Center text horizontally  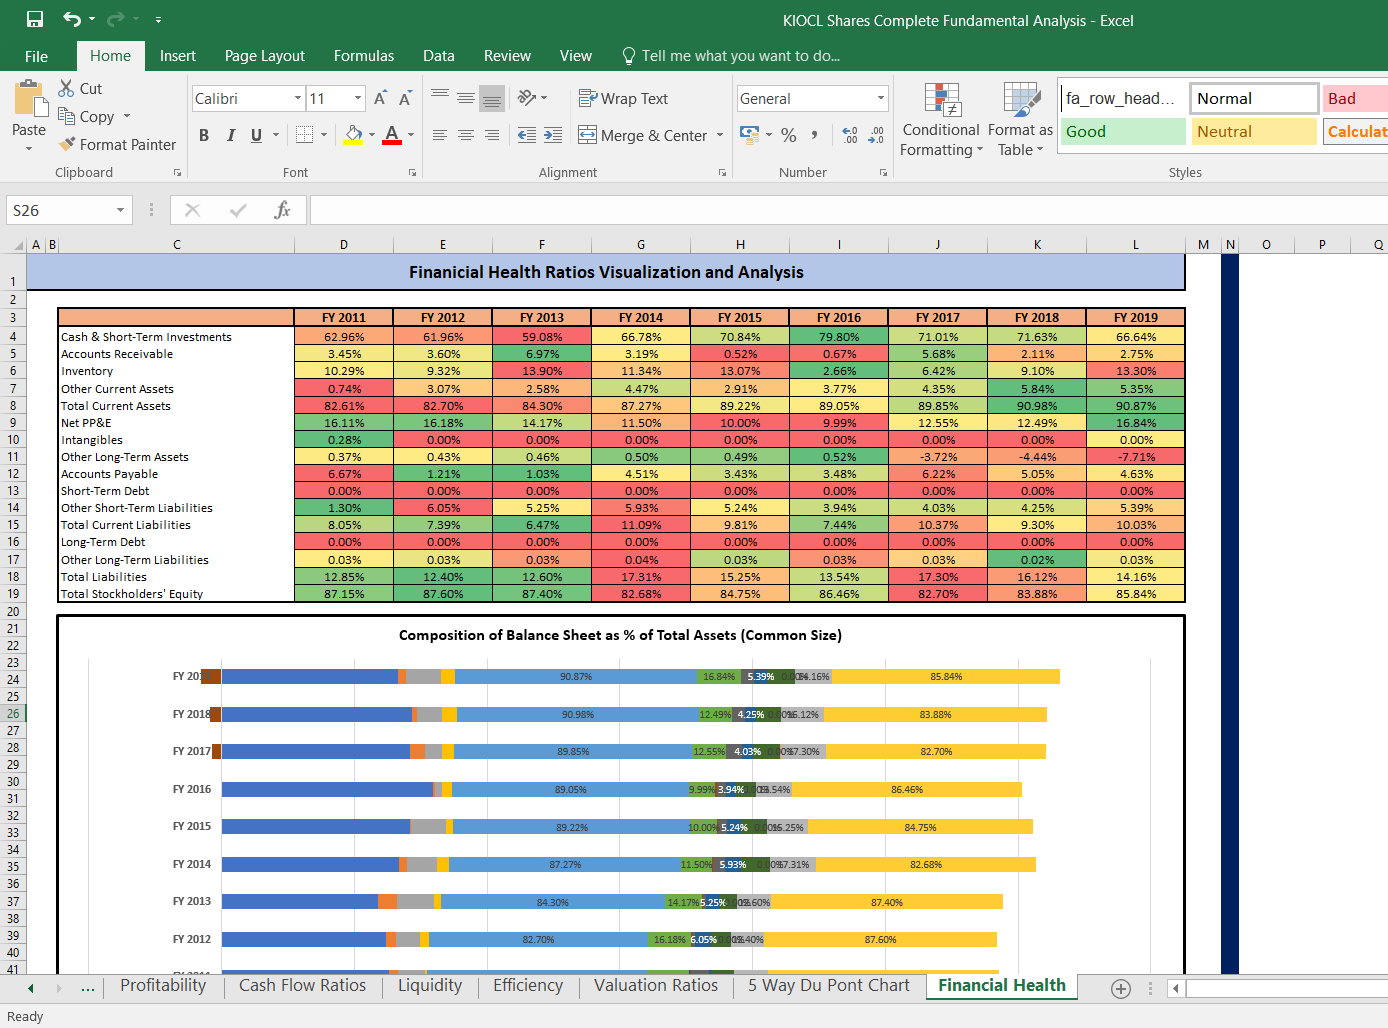tap(466, 135)
